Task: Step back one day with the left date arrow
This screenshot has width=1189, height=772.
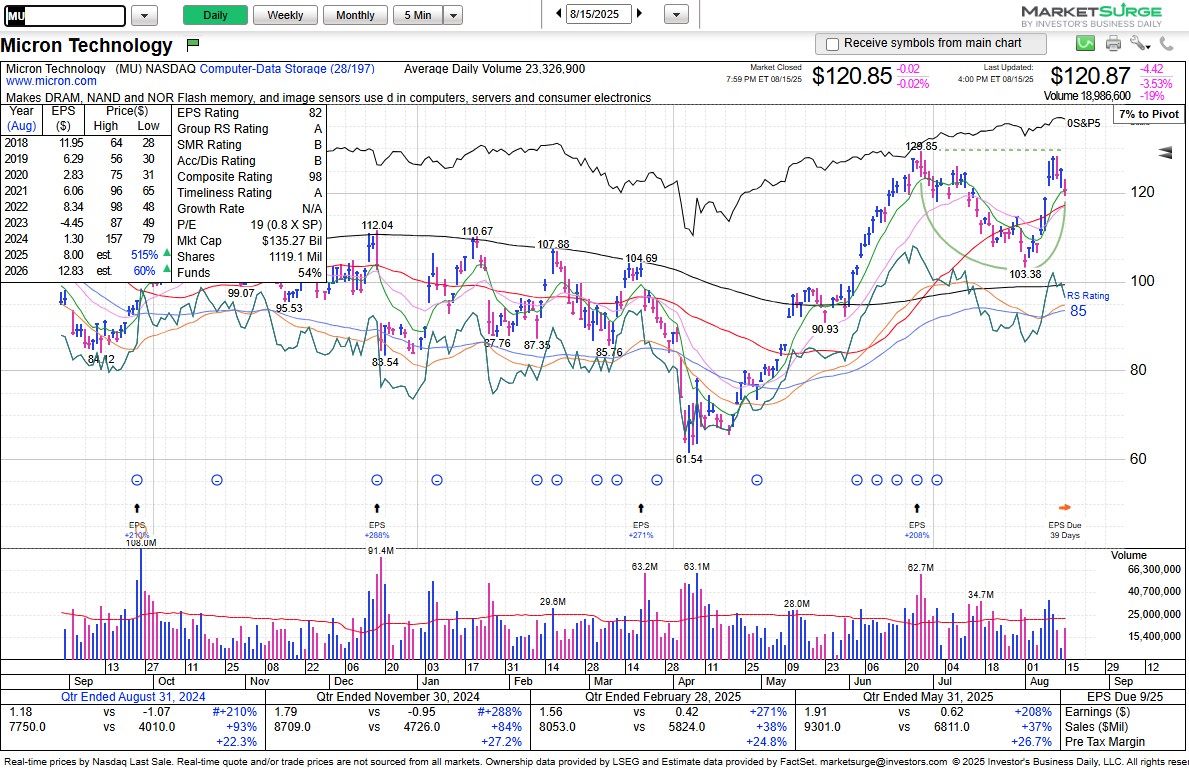Action: (558, 14)
